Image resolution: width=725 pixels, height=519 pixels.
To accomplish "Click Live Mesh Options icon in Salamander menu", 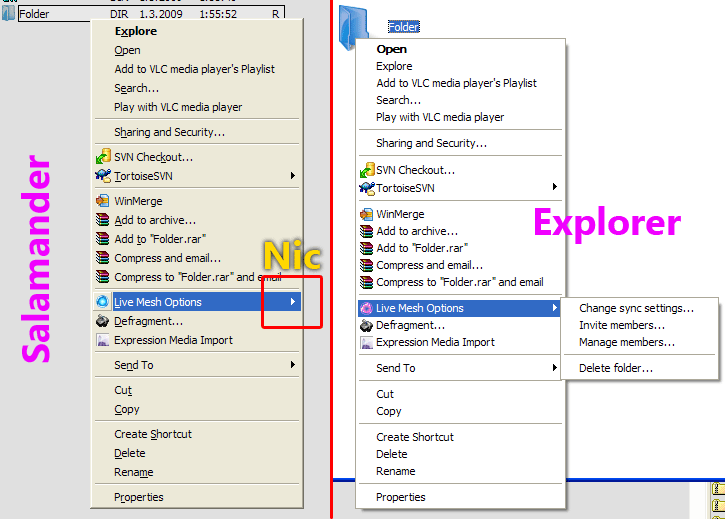I will tap(103, 302).
